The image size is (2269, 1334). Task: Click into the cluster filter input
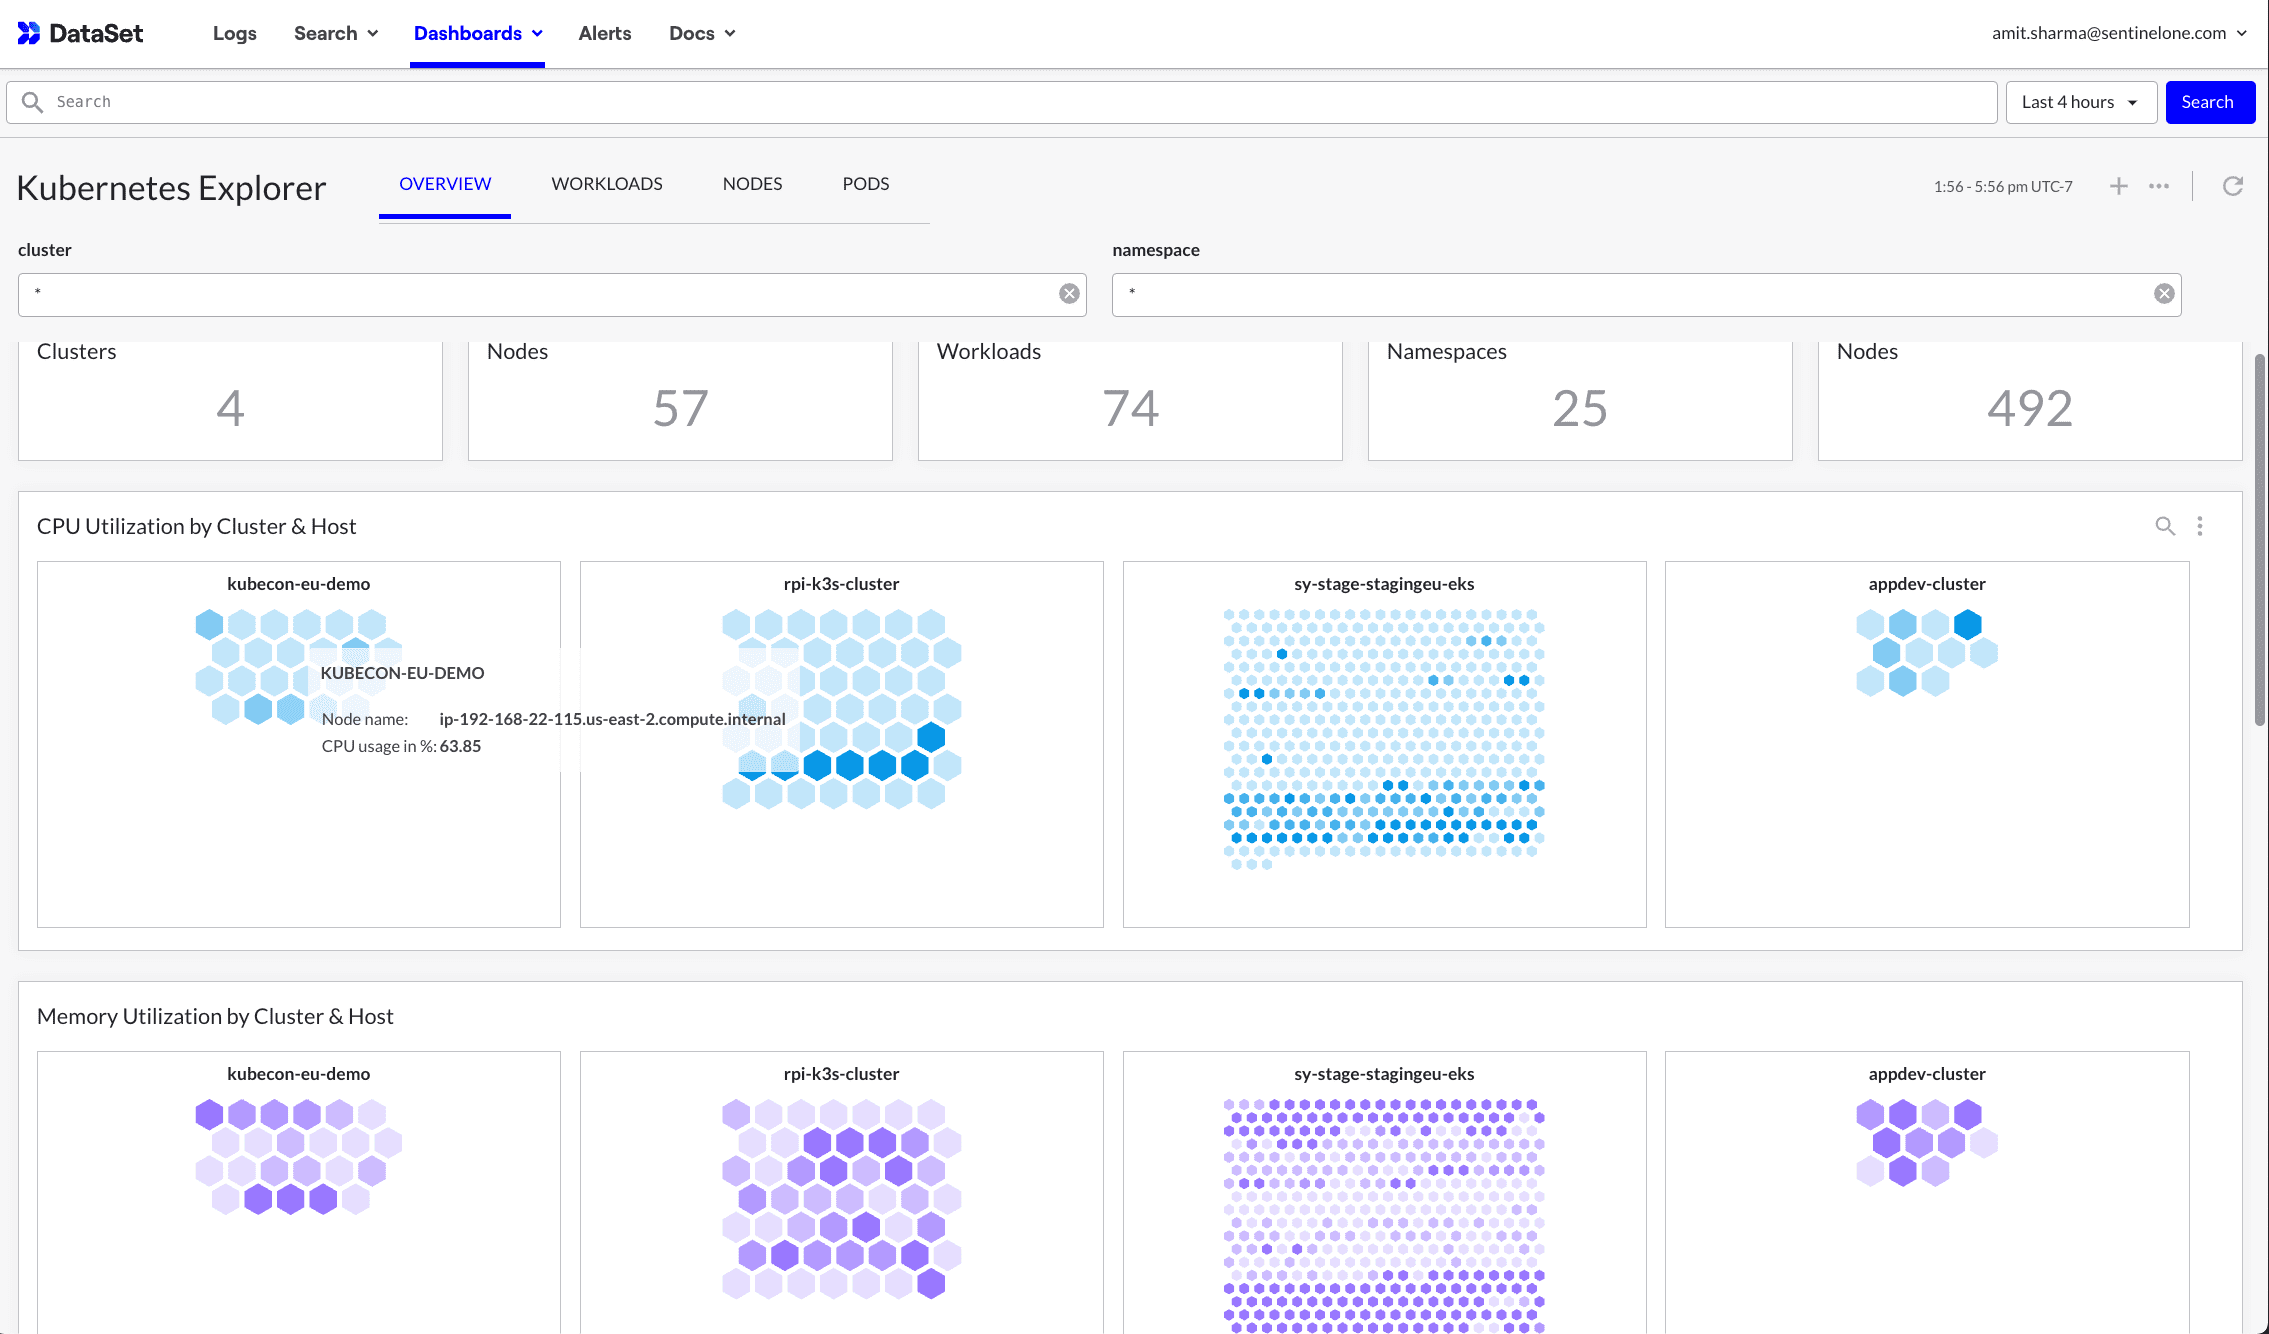pos(552,294)
